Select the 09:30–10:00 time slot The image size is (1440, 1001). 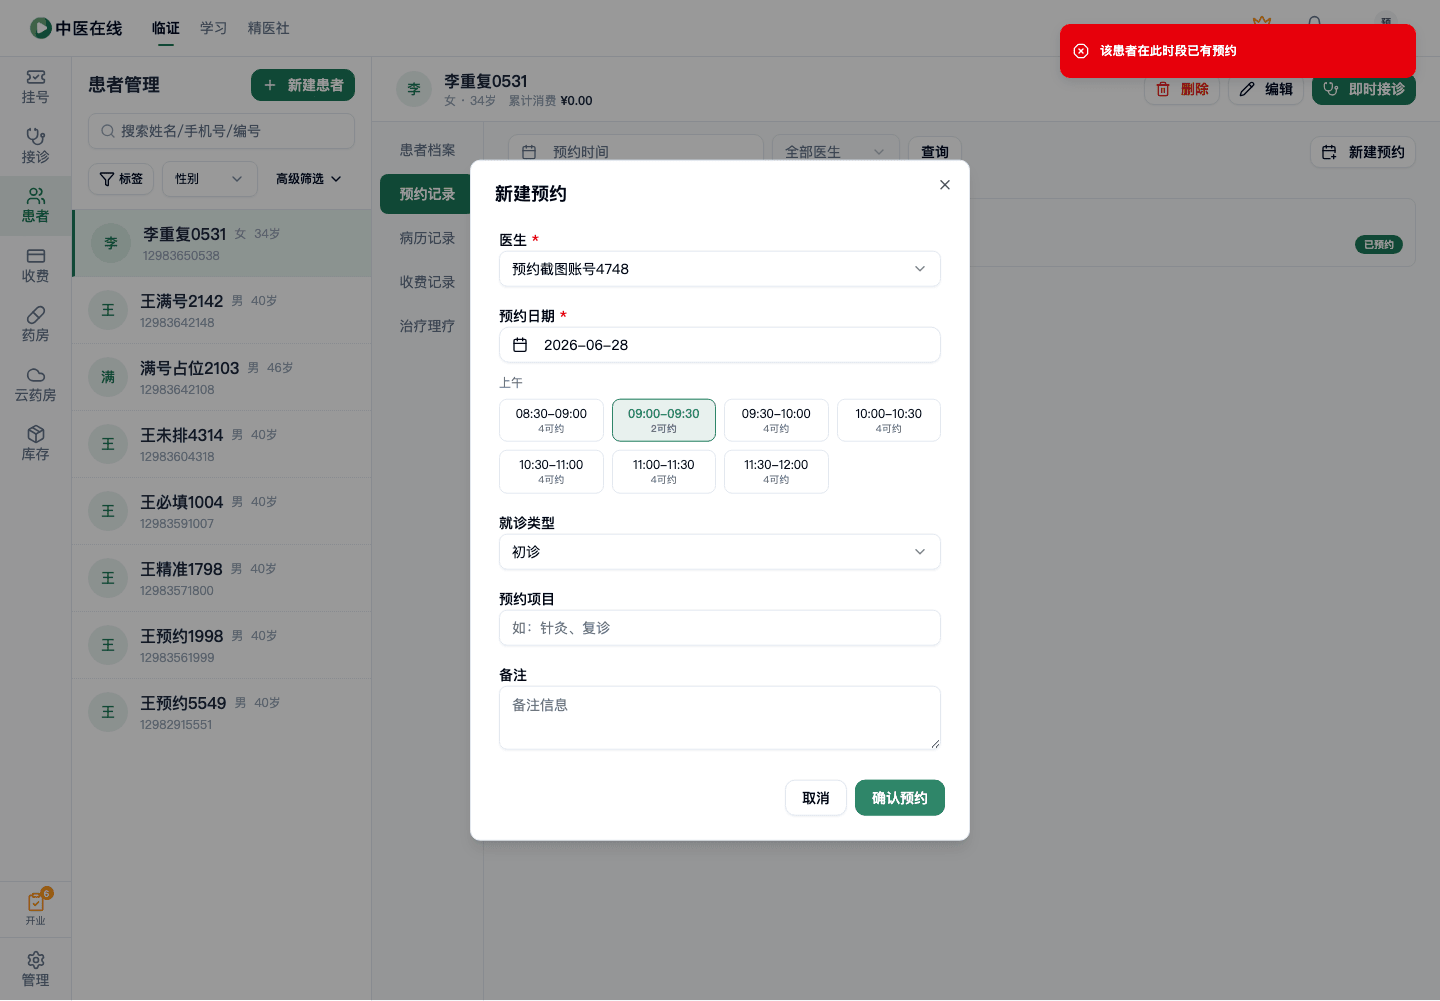pyautogui.click(x=776, y=420)
